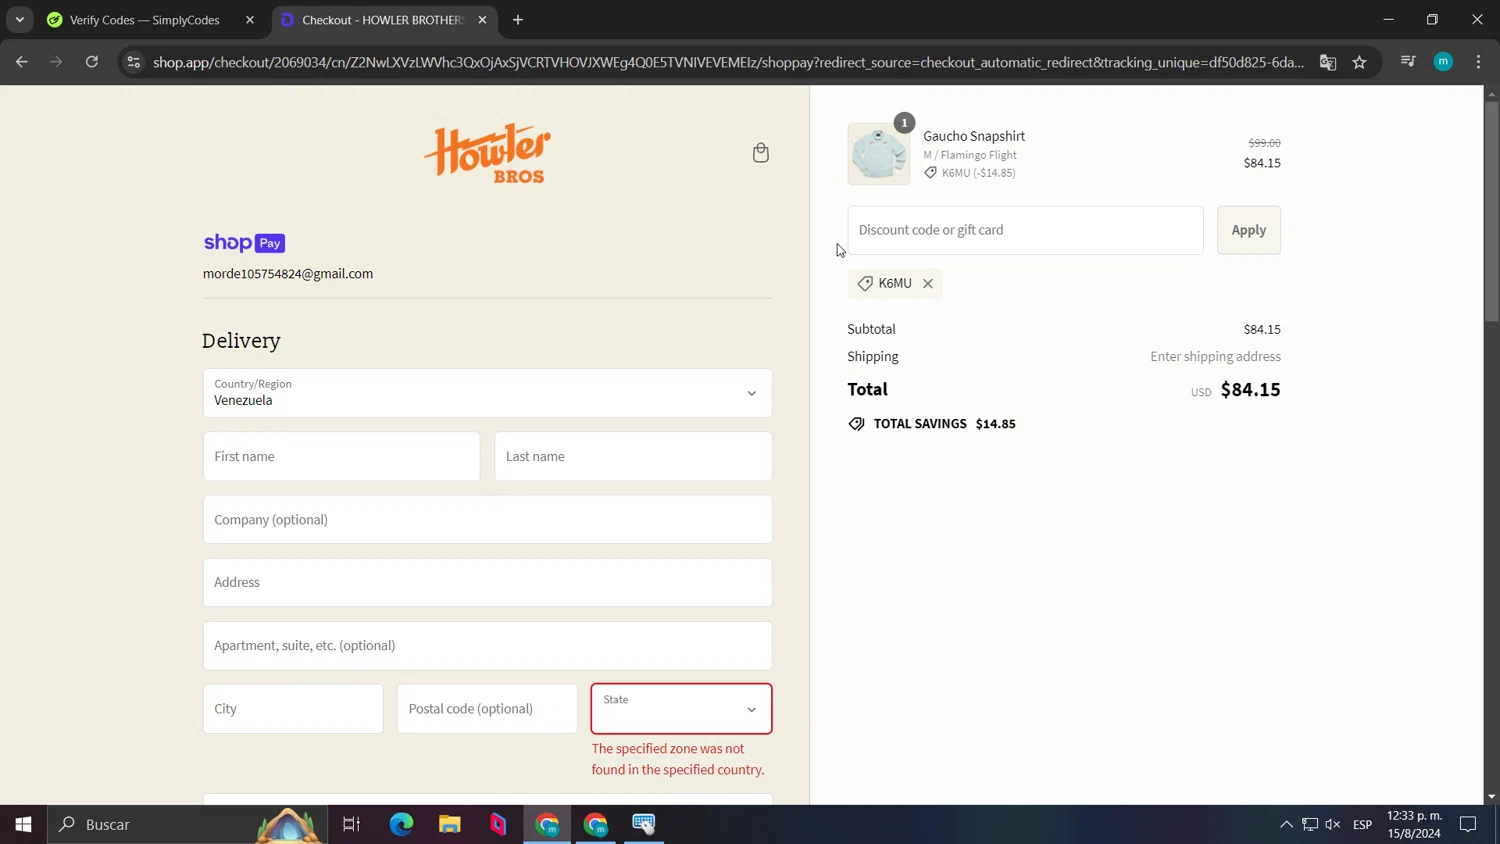Screen dimensions: 1500x844
Task: Open the on-screen keyboard taskbar app
Action: pyautogui.click(x=644, y=825)
